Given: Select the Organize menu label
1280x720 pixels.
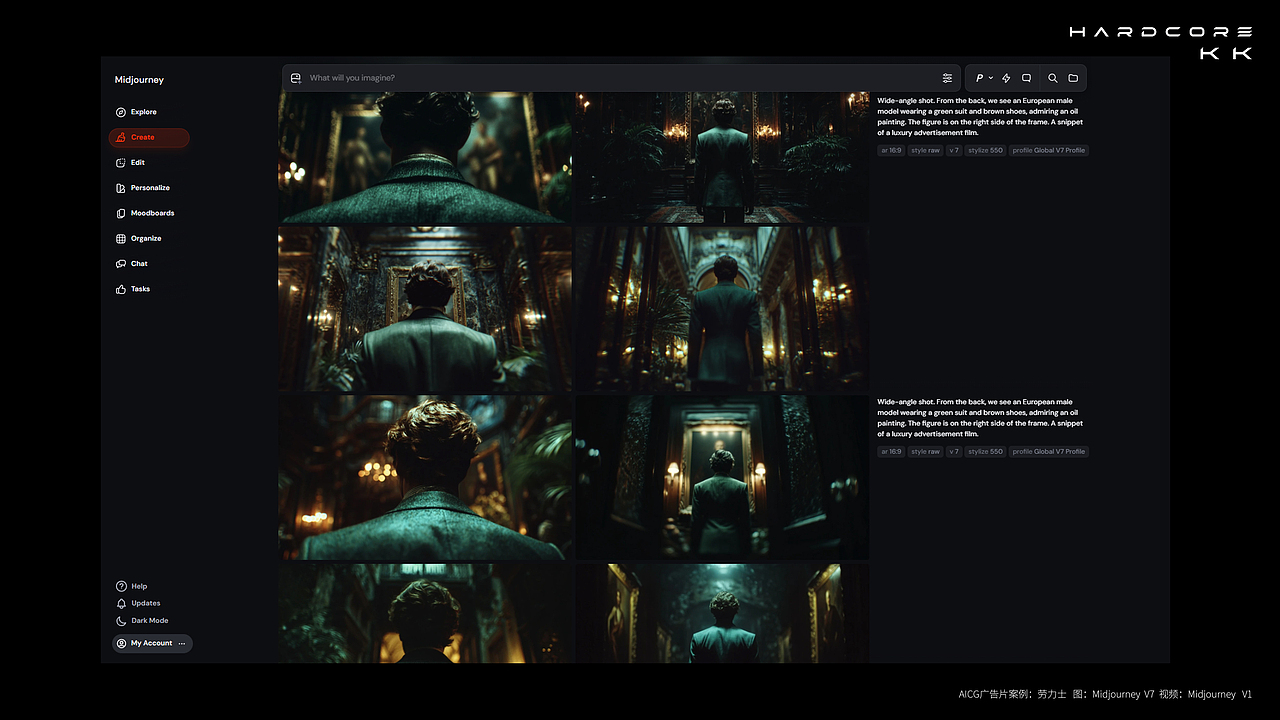Looking at the screenshot, I should coord(146,238).
